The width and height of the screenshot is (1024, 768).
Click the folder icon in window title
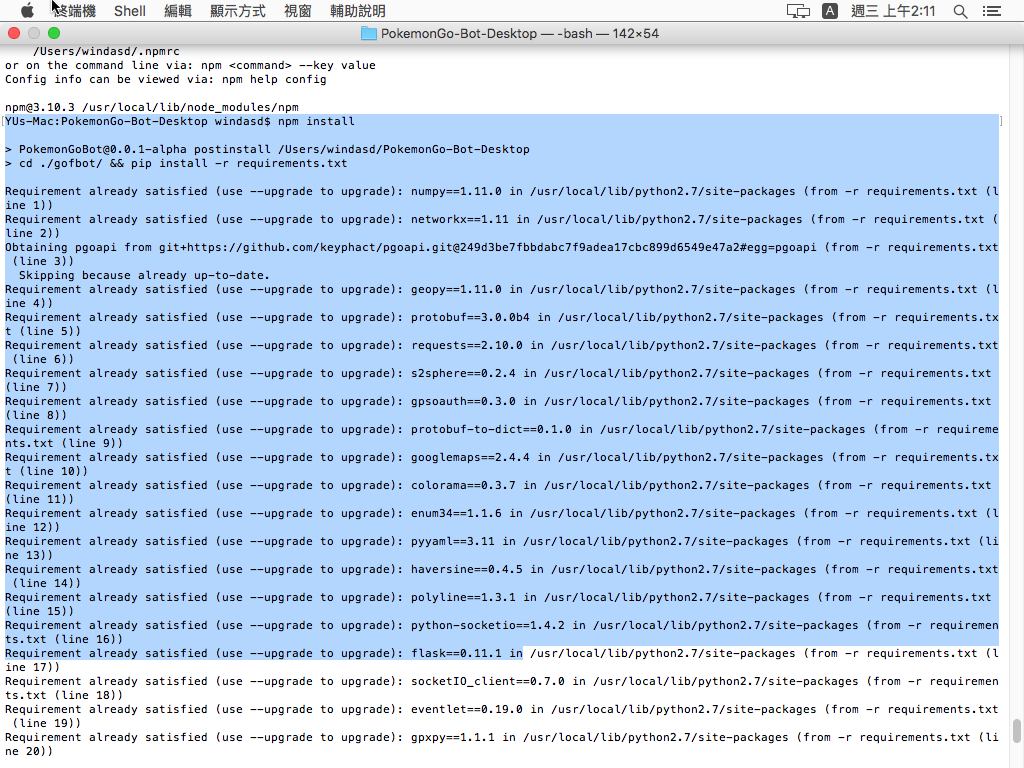(368, 33)
